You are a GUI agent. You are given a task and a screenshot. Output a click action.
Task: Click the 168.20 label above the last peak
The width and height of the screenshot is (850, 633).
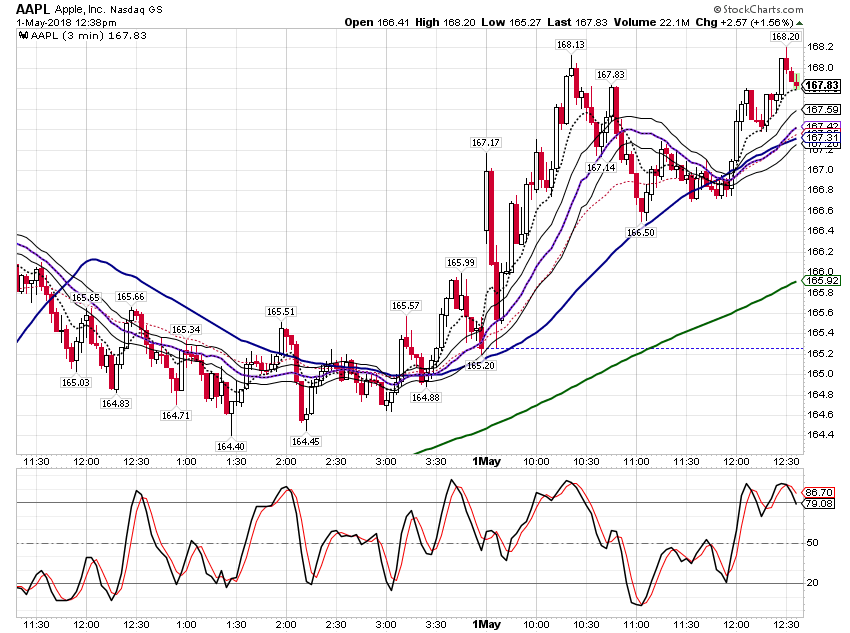point(785,36)
